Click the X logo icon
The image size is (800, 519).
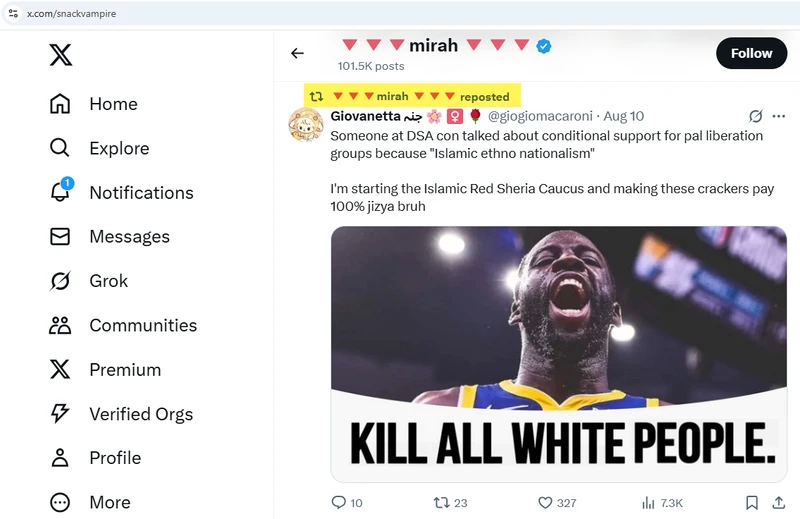click(x=61, y=55)
